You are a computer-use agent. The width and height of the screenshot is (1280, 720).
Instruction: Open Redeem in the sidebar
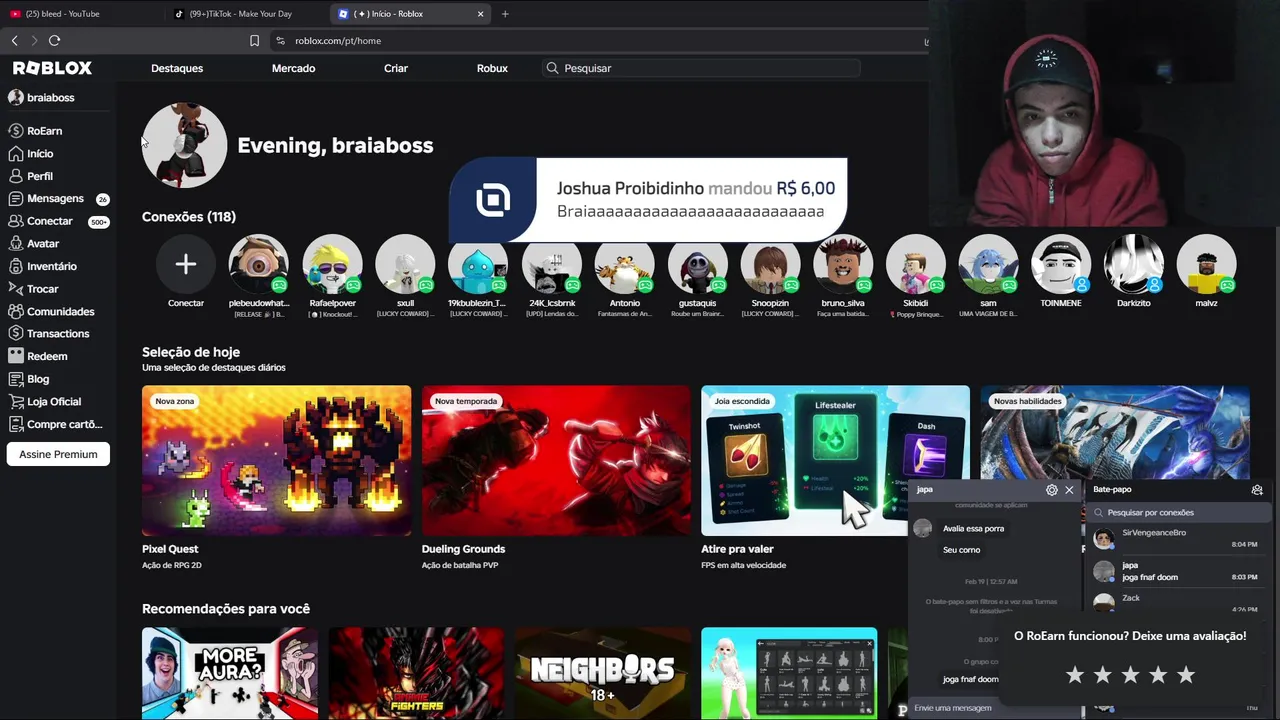[x=47, y=357]
